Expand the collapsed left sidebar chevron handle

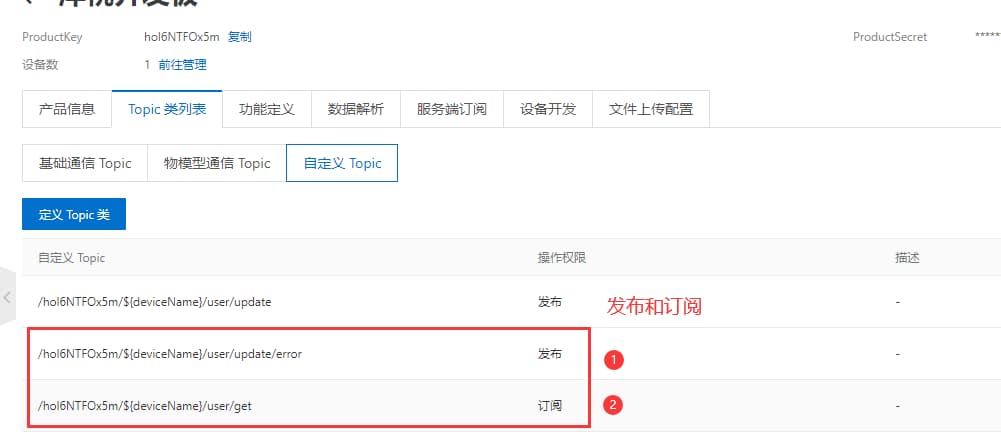(7, 297)
